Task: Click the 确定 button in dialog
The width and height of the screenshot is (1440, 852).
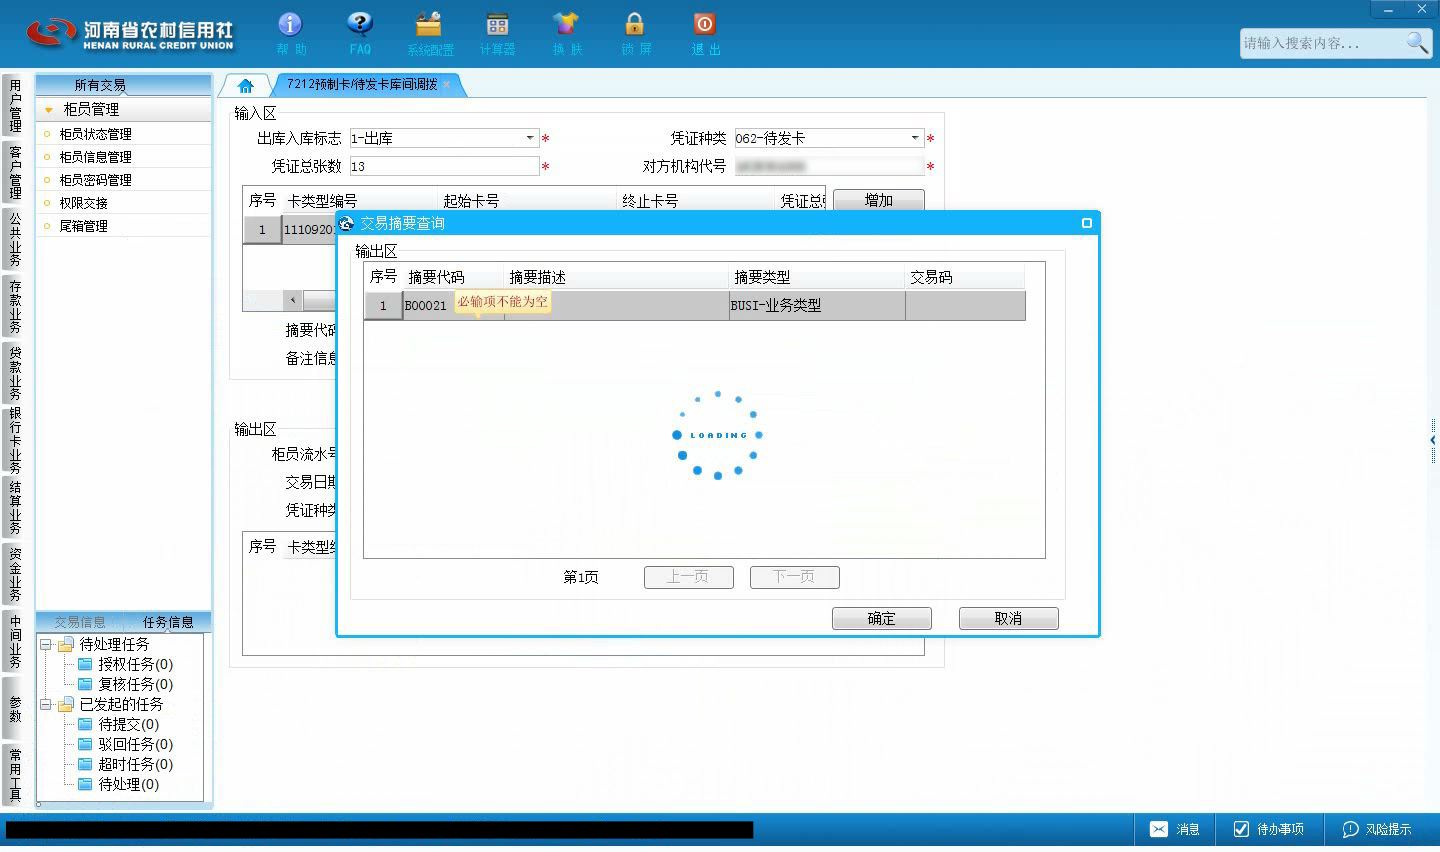Action: coord(882,619)
